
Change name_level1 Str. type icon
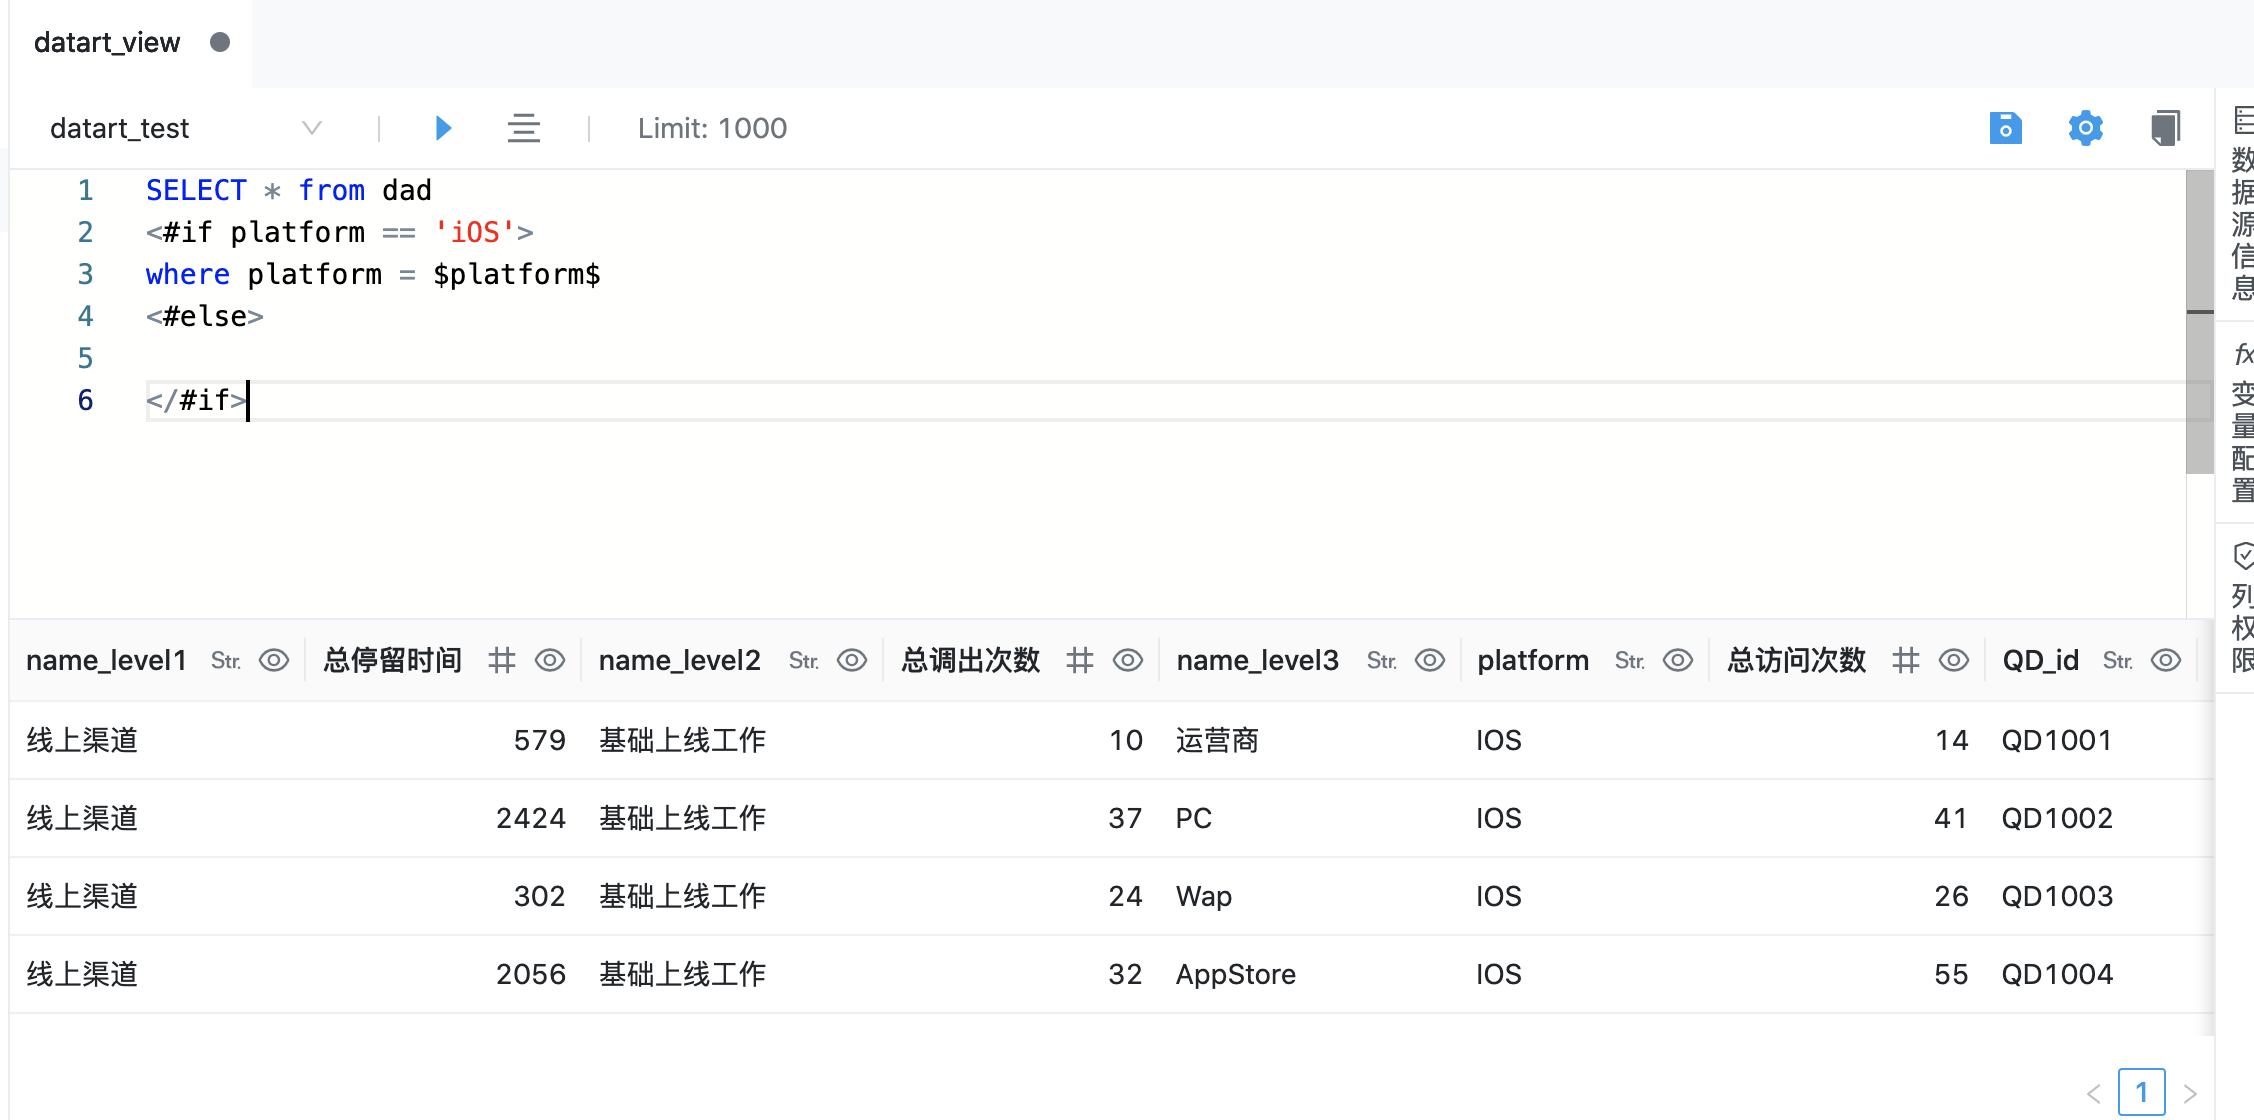226,661
